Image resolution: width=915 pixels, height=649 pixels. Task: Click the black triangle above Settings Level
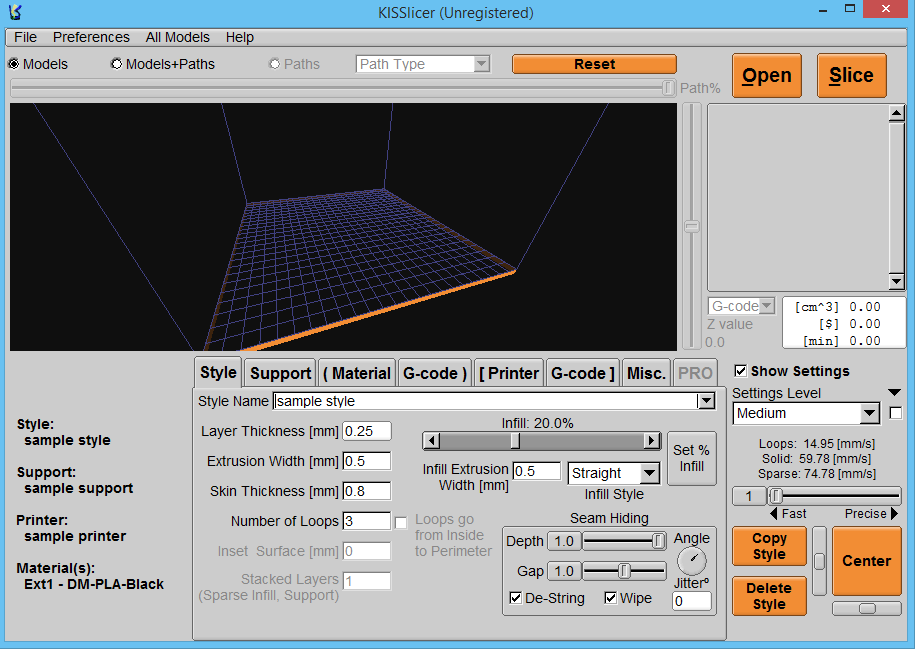tap(894, 393)
